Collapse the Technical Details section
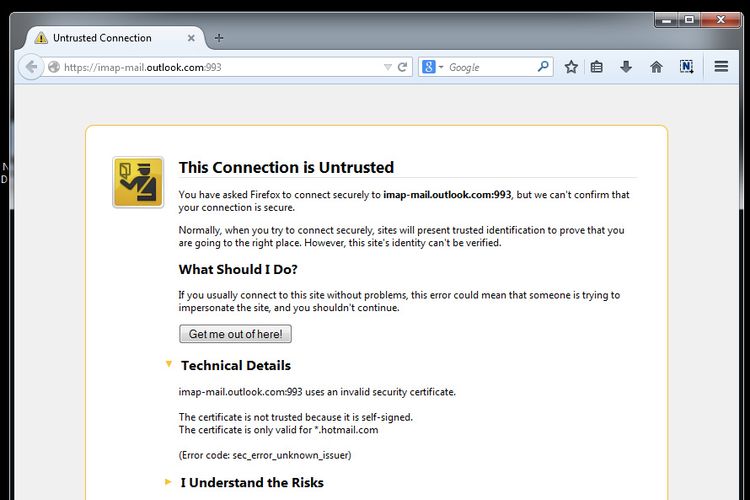 tap(169, 365)
